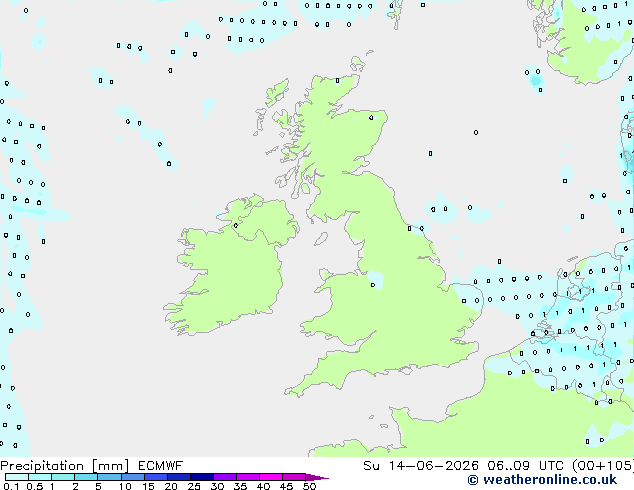Click the legend value "45"
This screenshot has height=490, width=634.
coord(286,486)
